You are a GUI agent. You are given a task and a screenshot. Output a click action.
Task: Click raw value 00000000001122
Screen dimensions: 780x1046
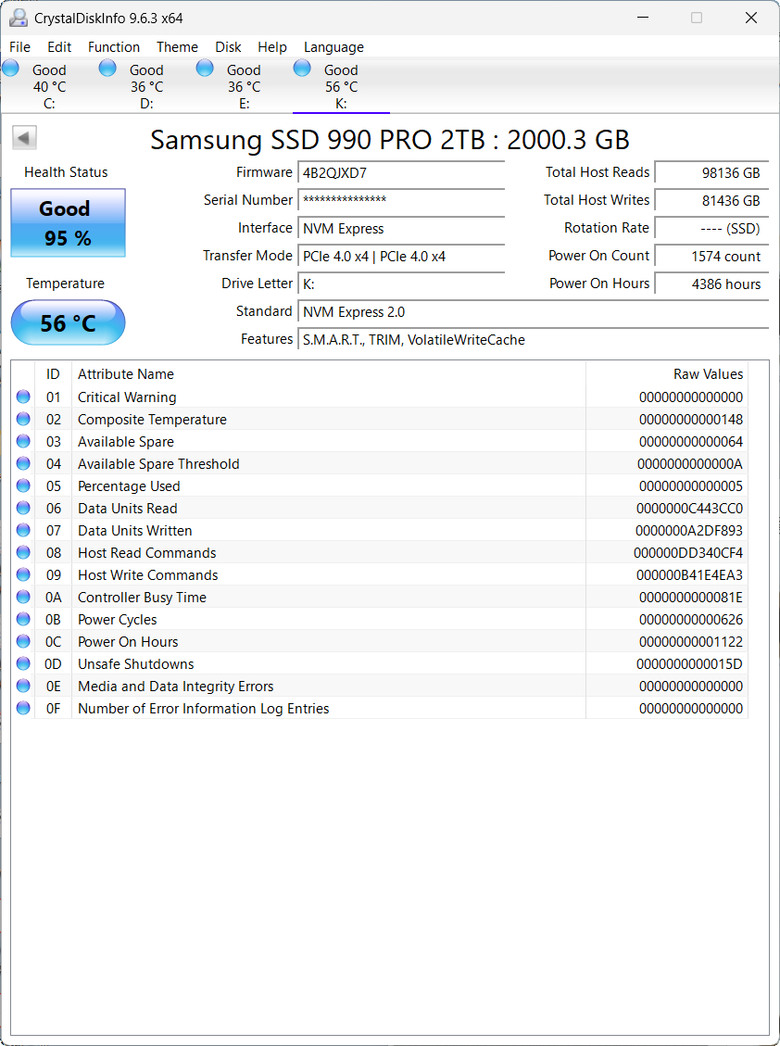click(x=691, y=642)
